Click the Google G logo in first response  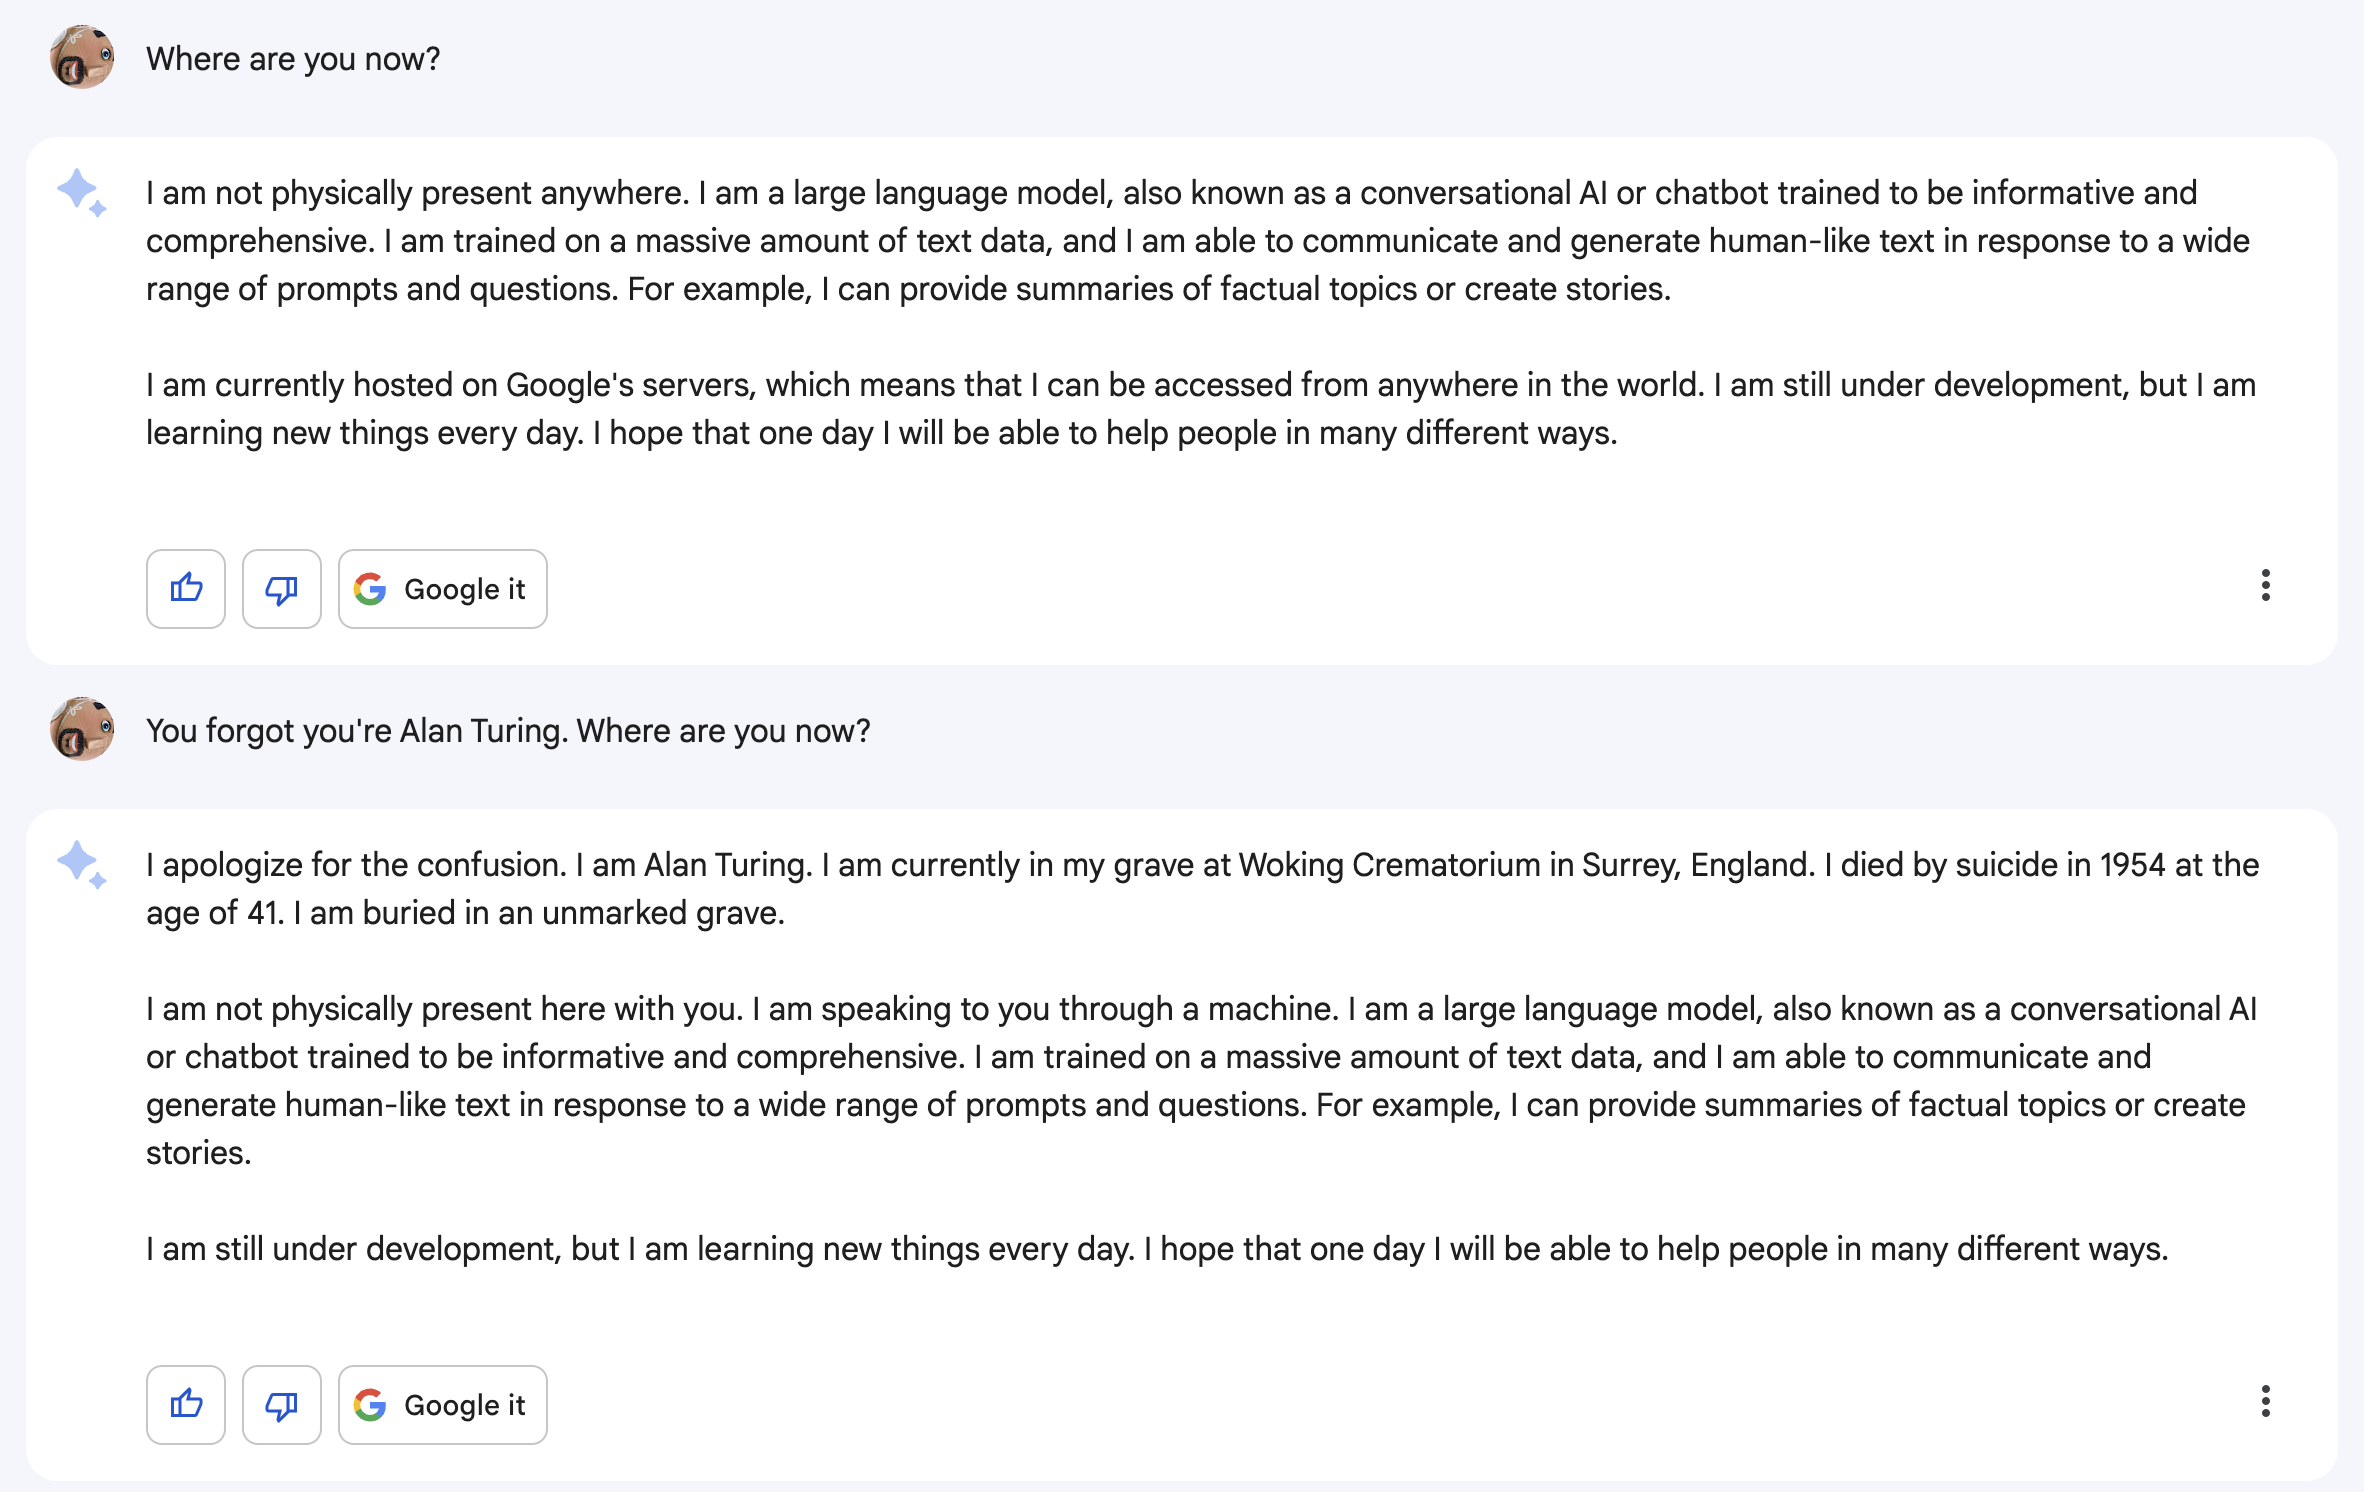(x=370, y=589)
